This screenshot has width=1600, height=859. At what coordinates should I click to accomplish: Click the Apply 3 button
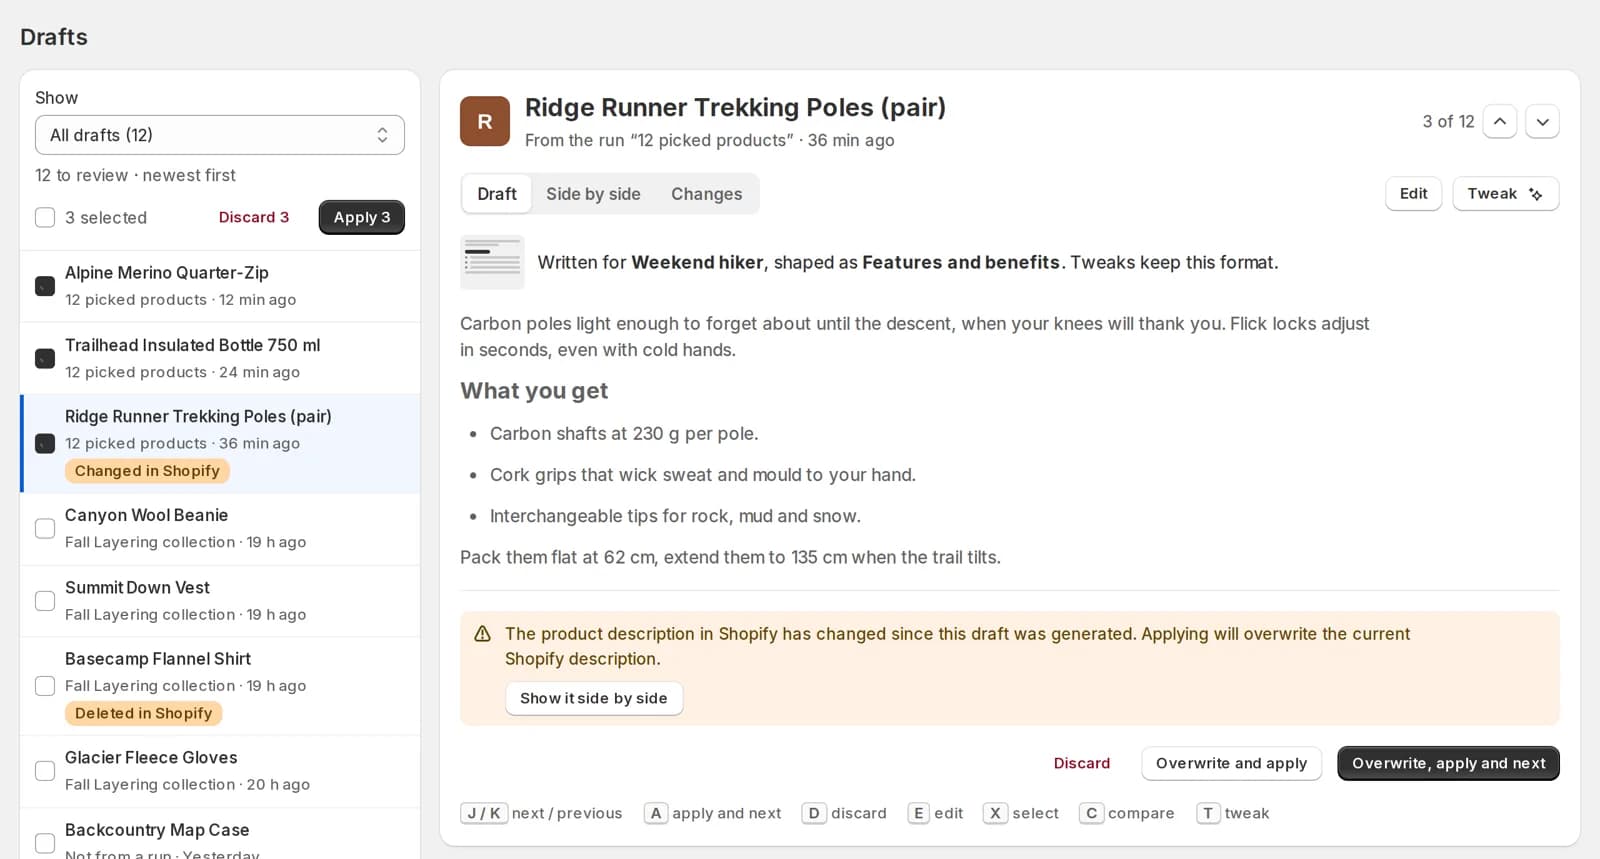pyautogui.click(x=362, y=217)
